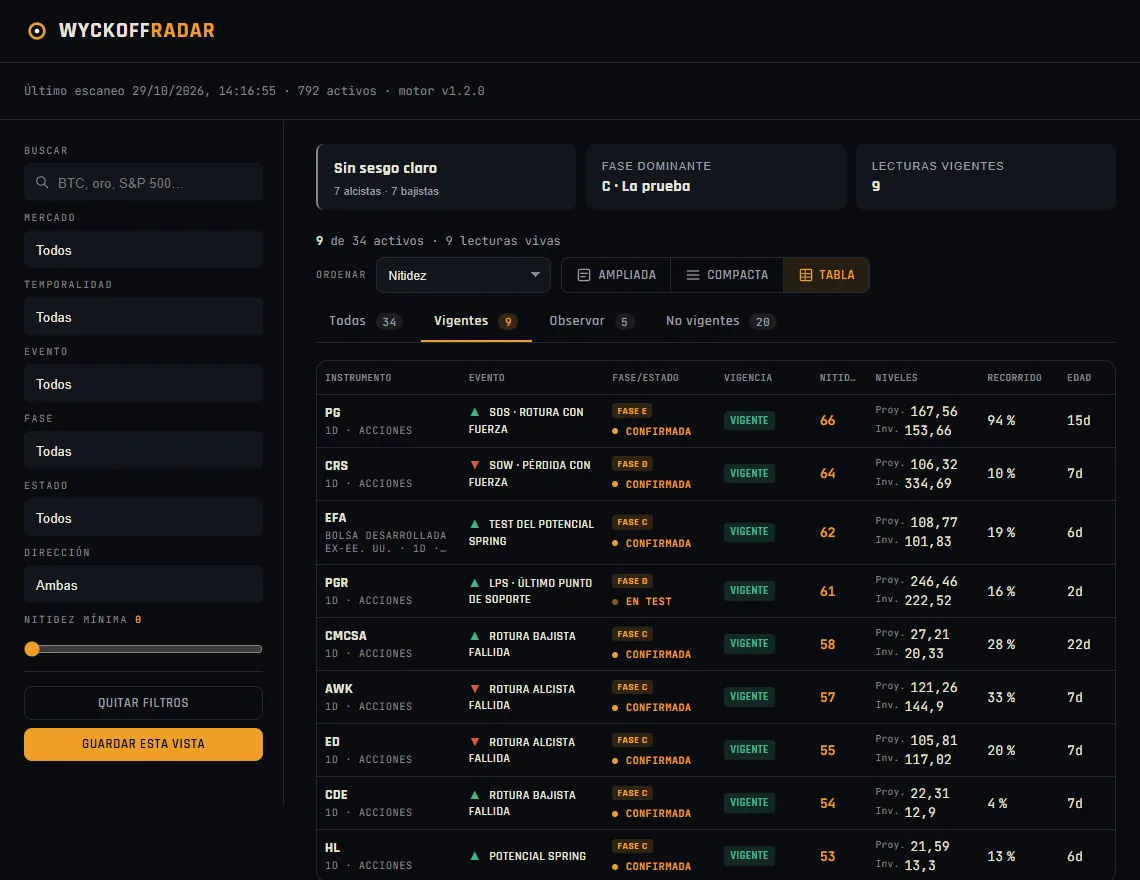Open the Temporalidad filter dropdown

pyautogui.click(x=143, y=316)
